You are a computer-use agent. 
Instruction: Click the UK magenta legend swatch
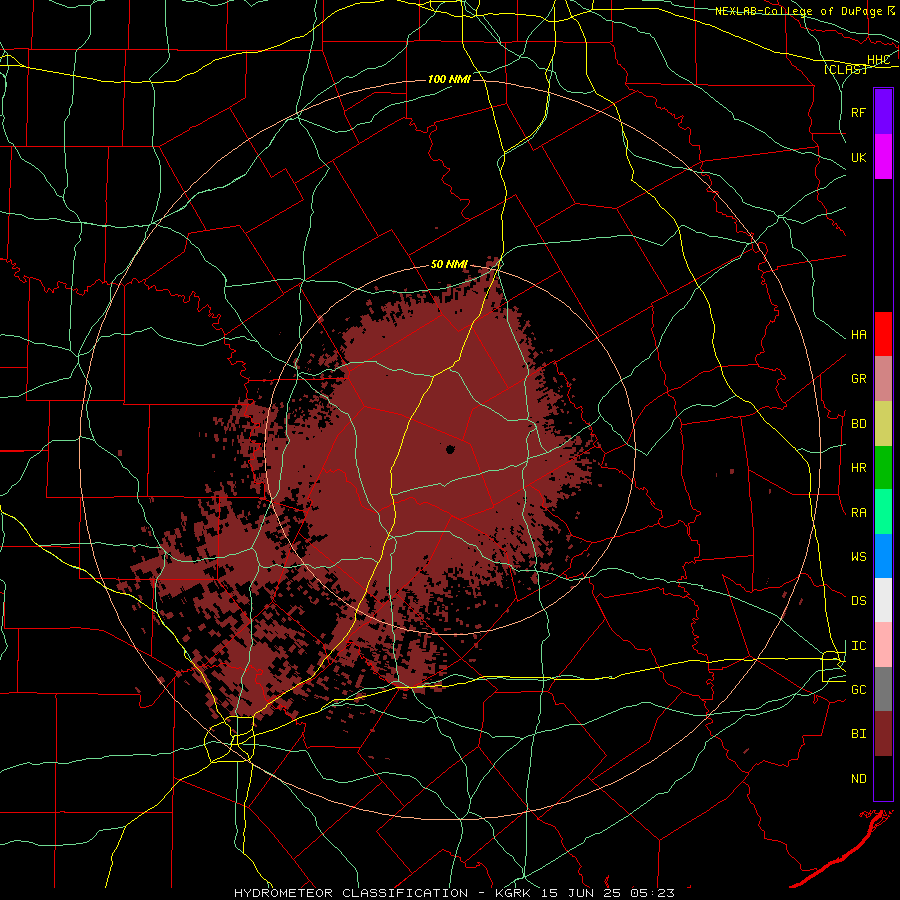[x=883, y=157]
